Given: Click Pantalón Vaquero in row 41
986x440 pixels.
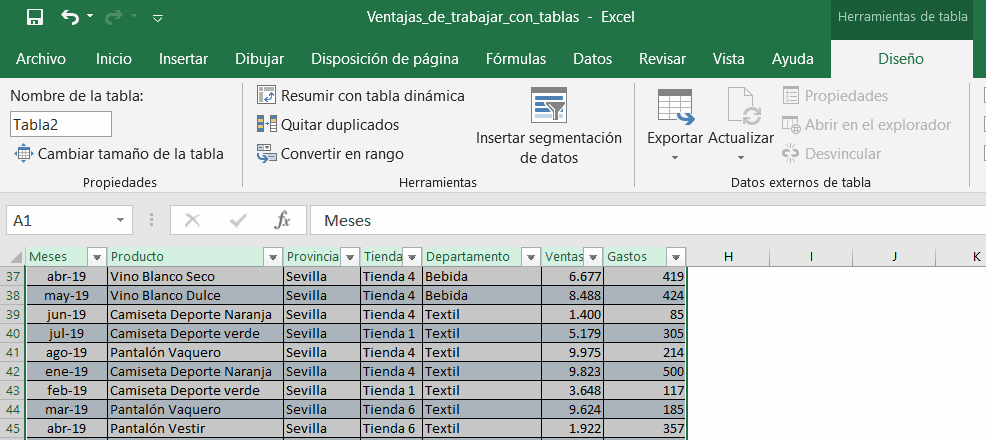Looking at the screenshot, I should point(195,353).
